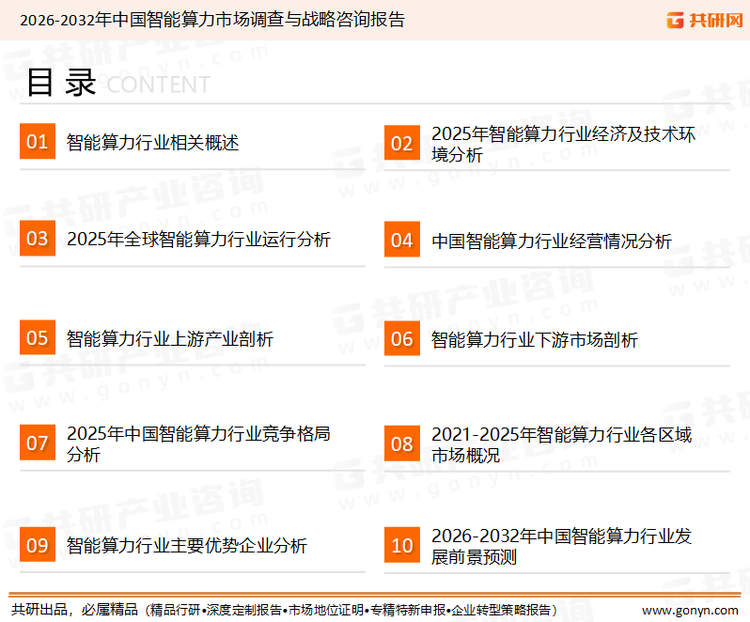Click the orange 05 chapter number box
The height and width of the screenshot is (622, 750).
click(37, 337)
